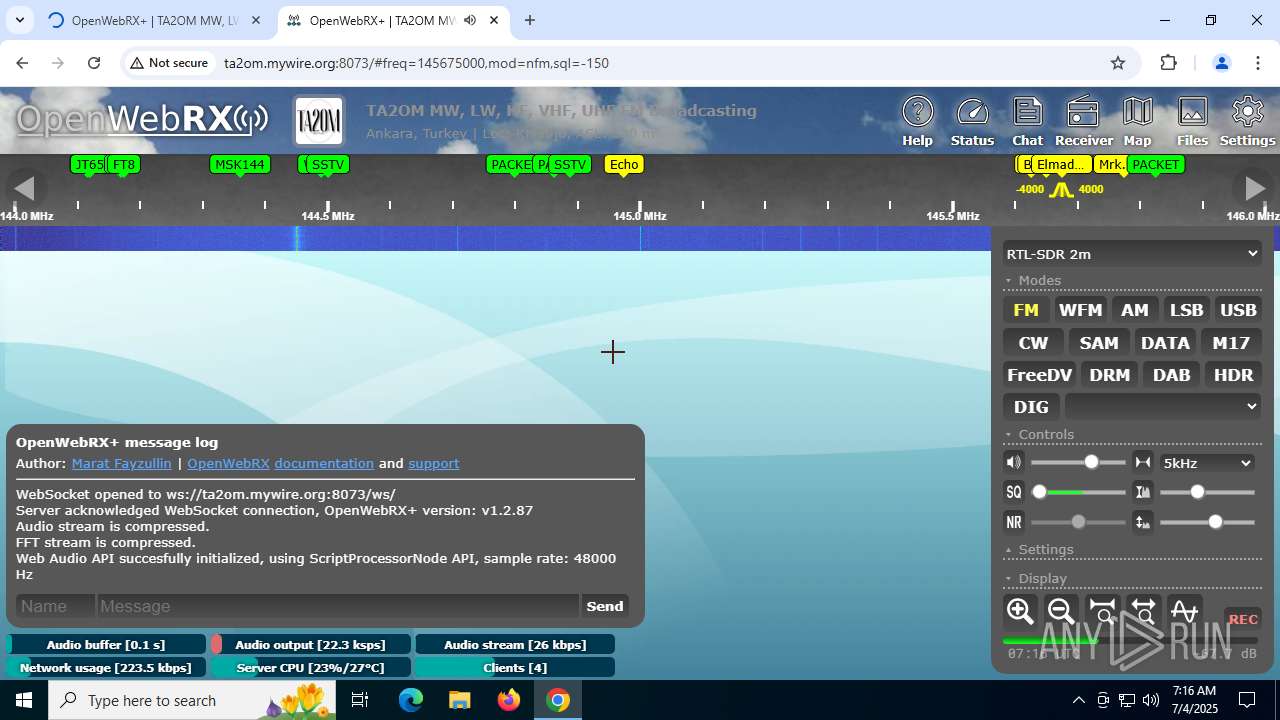The image size is (1280, 720).
Task: Shift frequency scale right with arrow
Action: click(1254, 188)
